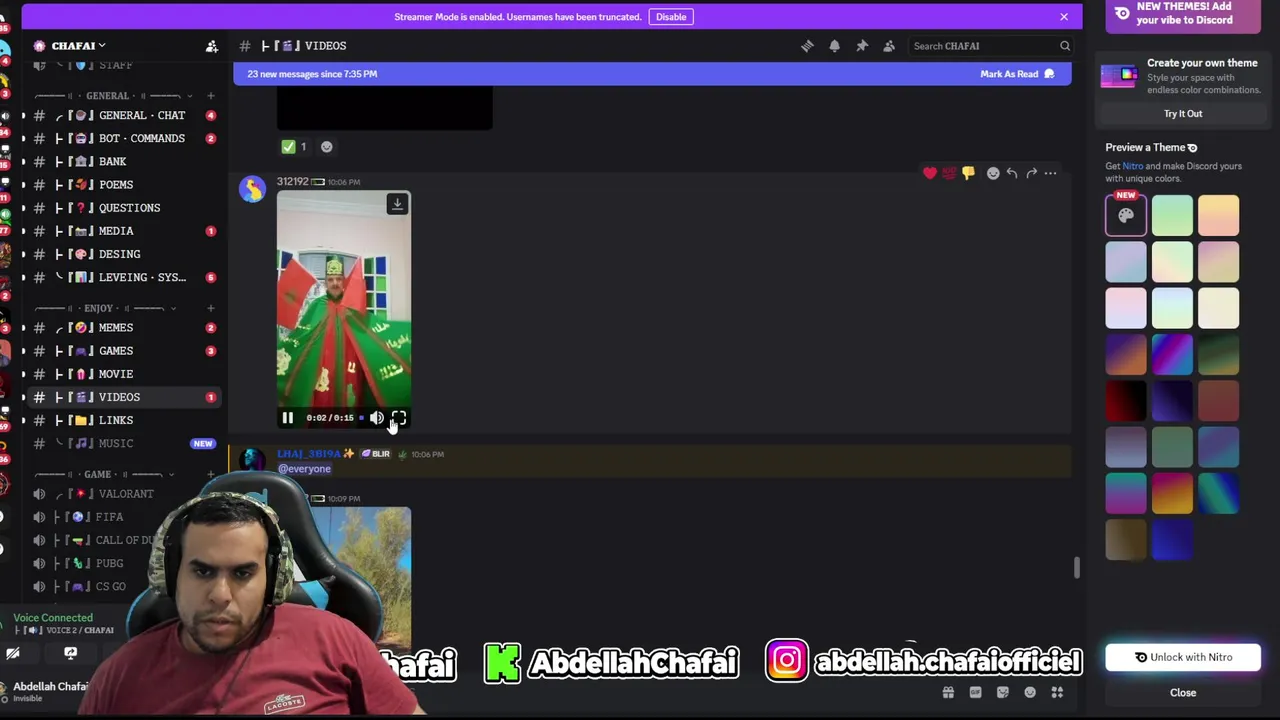Open the message More options ellipsis
The height and width of the screenshot is (720, 1280).
click(x=1050, y=173)
